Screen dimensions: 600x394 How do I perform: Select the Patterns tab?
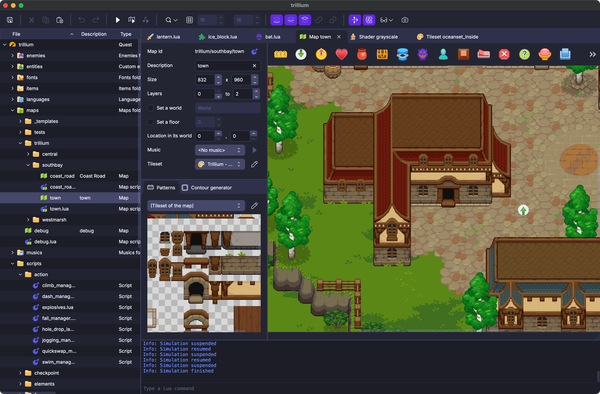[161, 187]
